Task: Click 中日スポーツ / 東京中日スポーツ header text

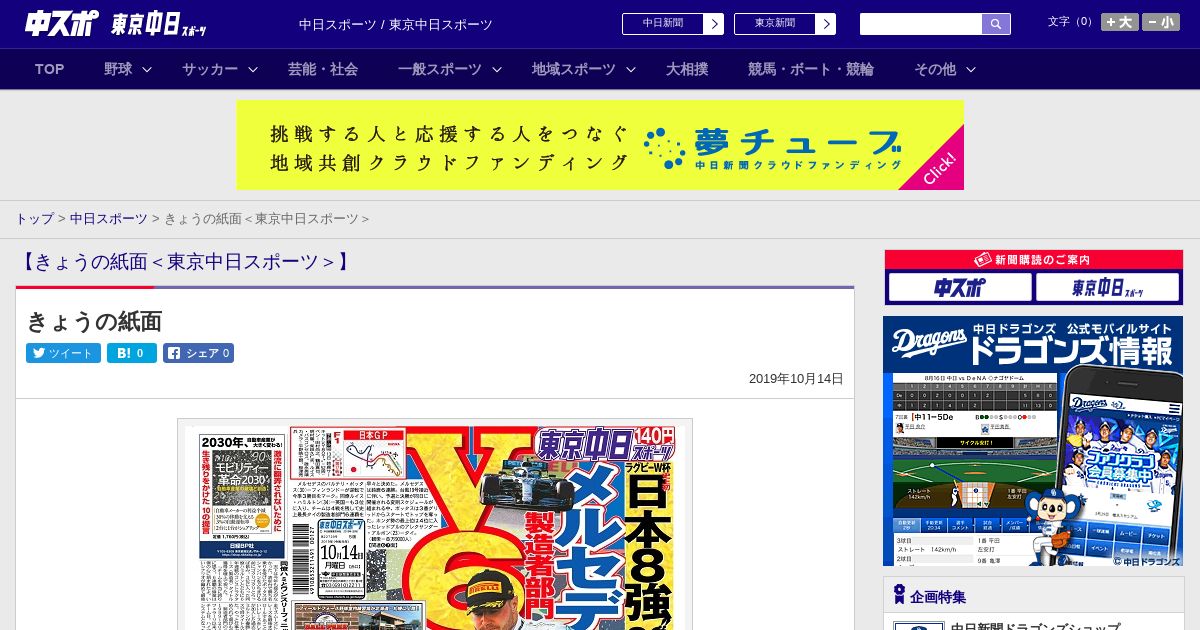Action: [396, 24]
